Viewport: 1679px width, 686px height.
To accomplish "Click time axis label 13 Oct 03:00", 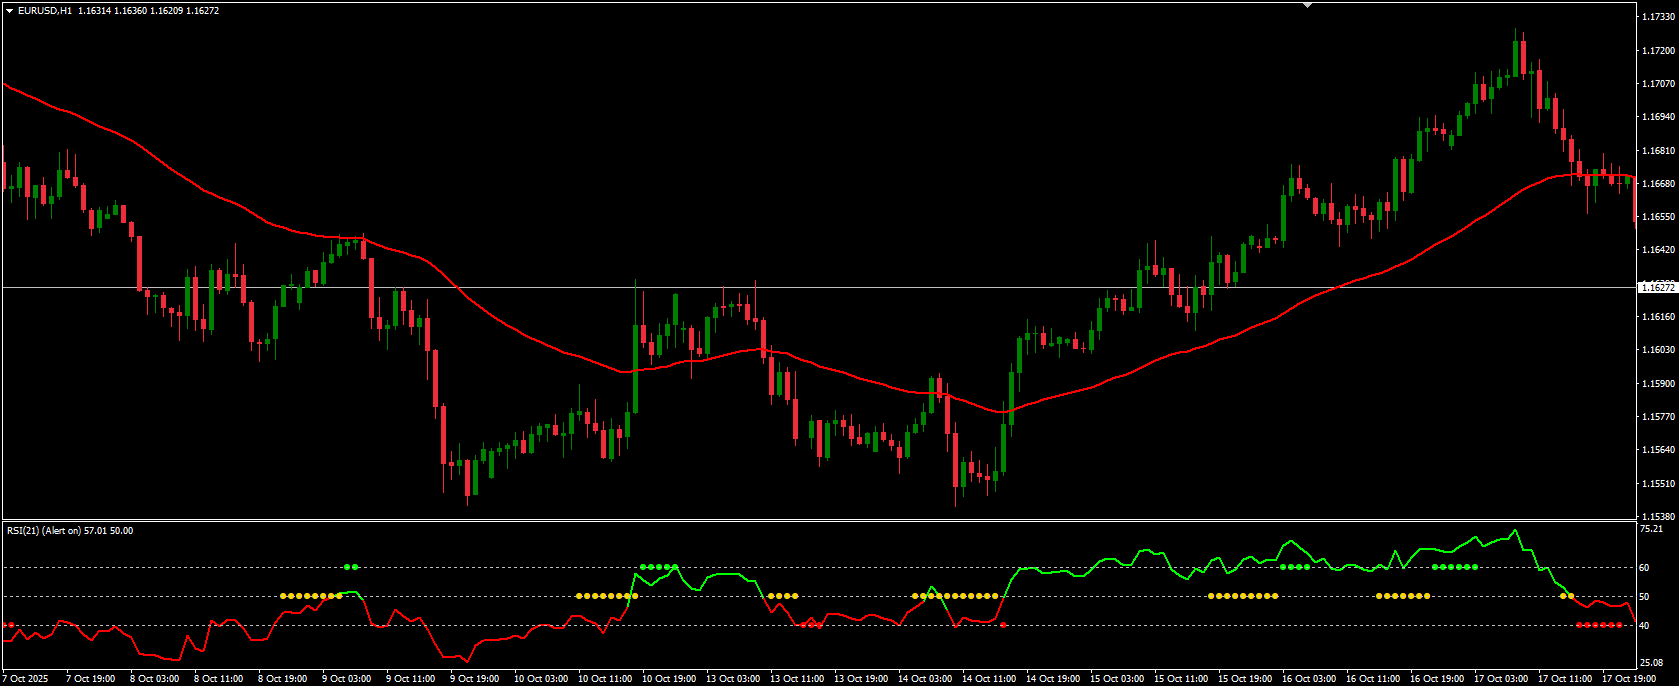I will [733, 679].
